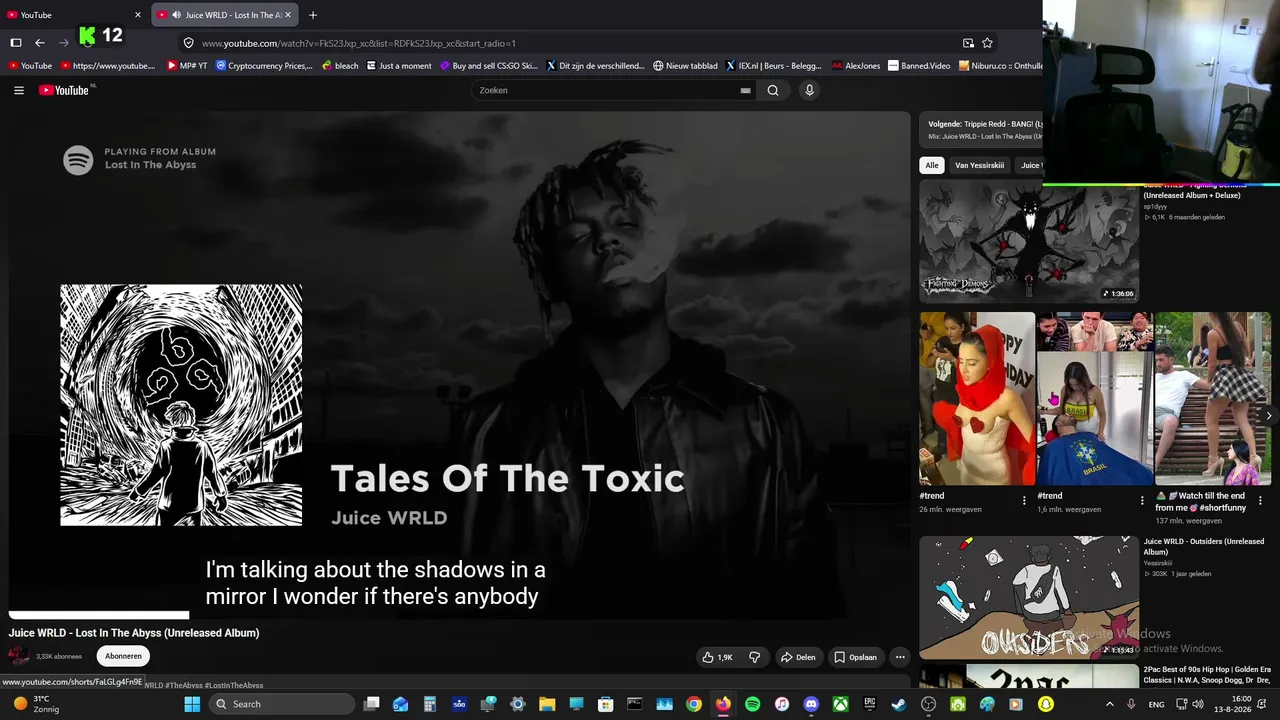This screenshot has height=720, width=1280.
Task: Open Discord from the taskbar
Action: click(x=811, y=704)
